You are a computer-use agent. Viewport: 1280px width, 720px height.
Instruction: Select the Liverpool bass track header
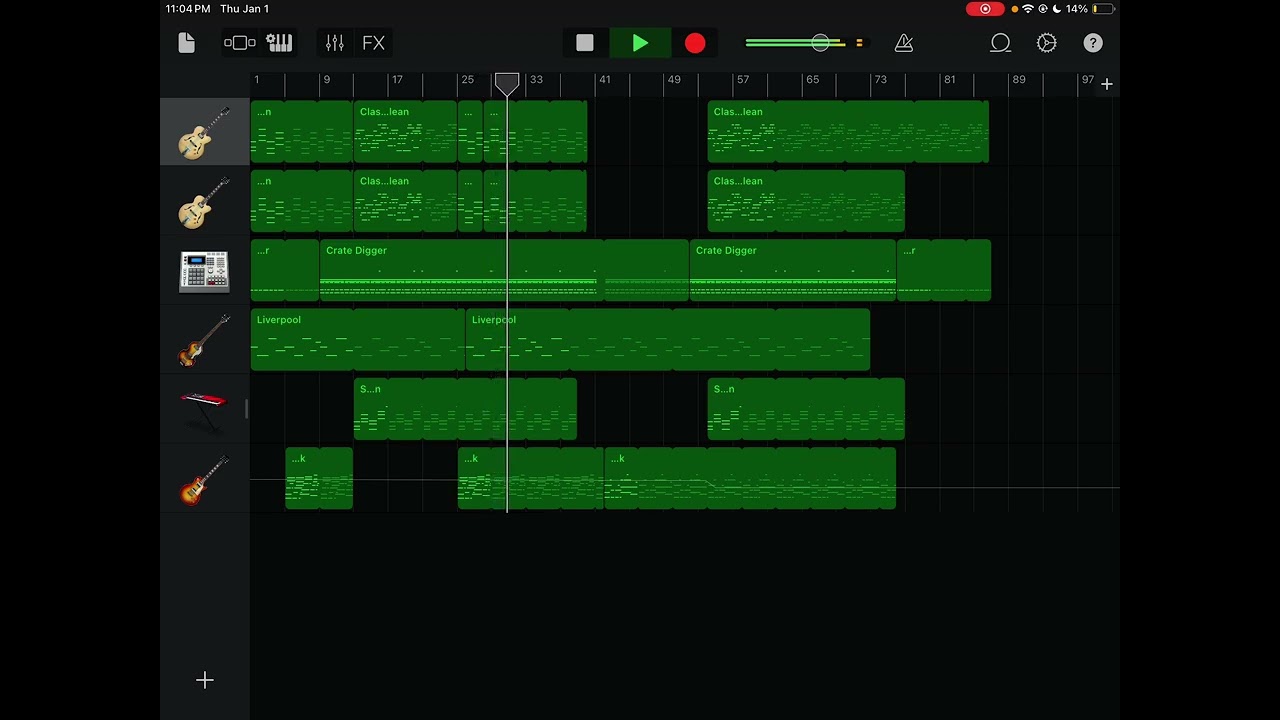point(205,339)
